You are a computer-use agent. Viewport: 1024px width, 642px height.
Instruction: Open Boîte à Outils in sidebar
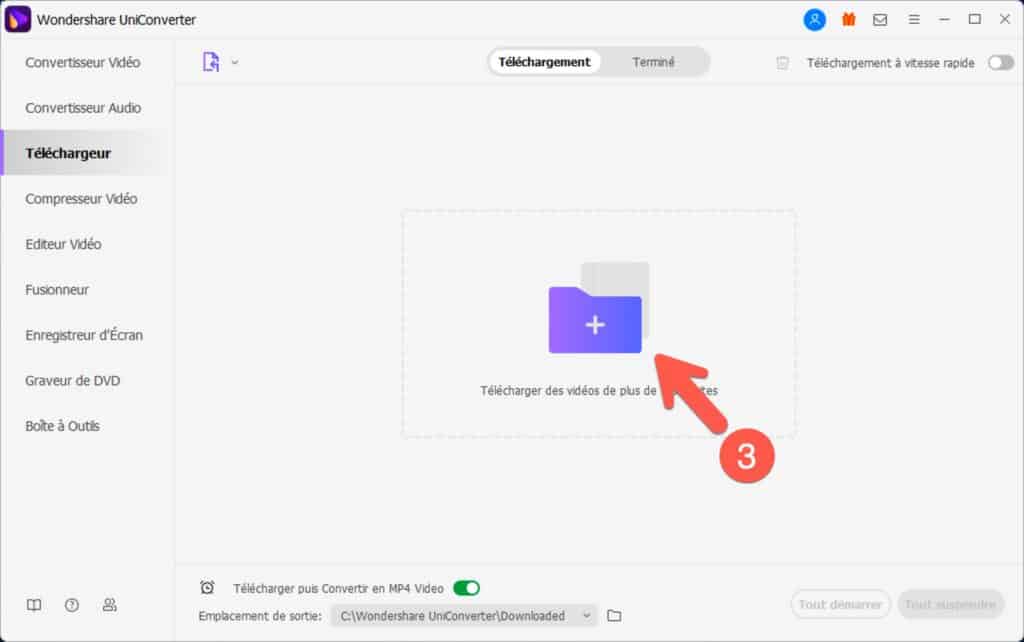[63, 426]
